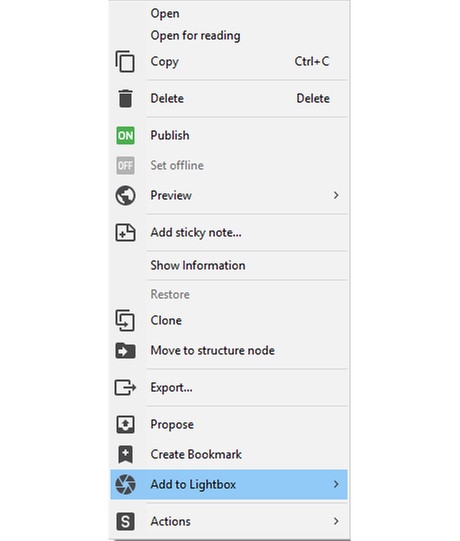Expand the Preview submenu arrow

tap(336, 195)
